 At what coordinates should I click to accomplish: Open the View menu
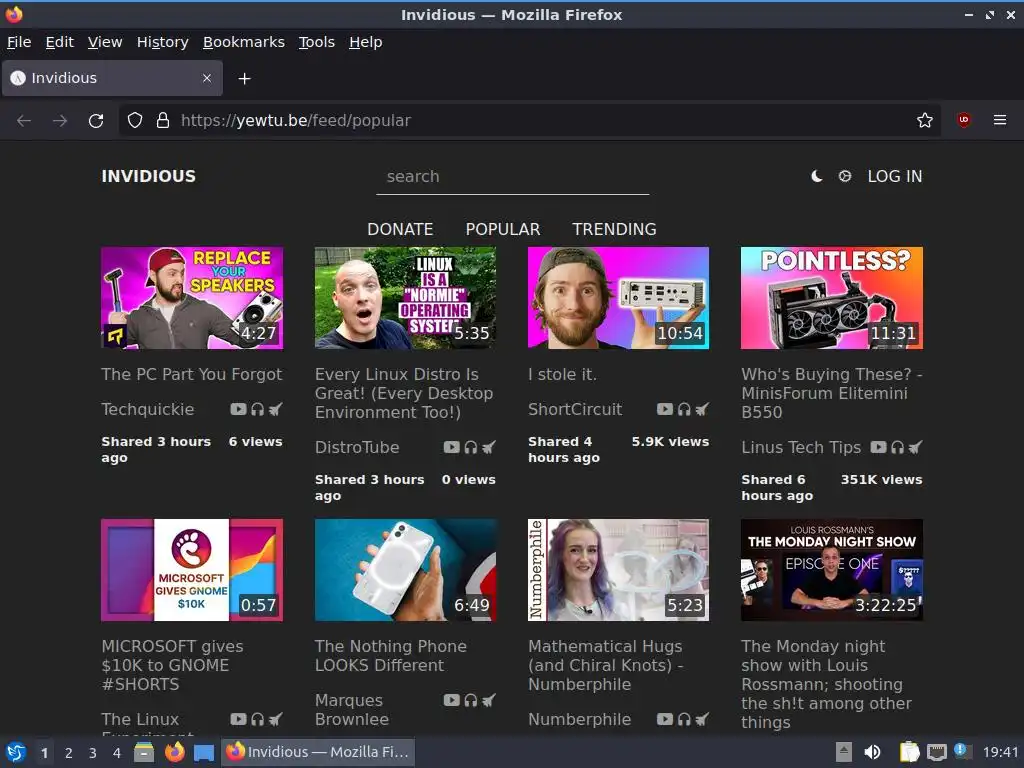(x=105, y=42)
